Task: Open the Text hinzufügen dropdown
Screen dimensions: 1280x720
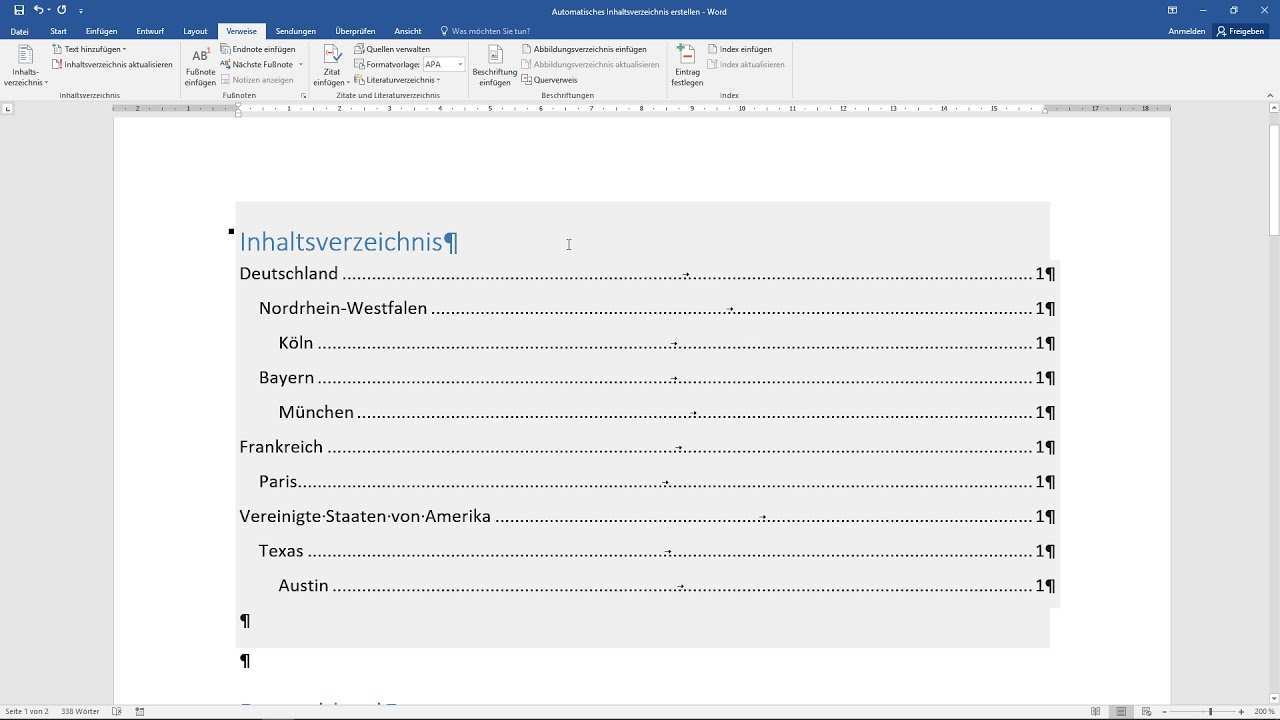Action: 90,49
